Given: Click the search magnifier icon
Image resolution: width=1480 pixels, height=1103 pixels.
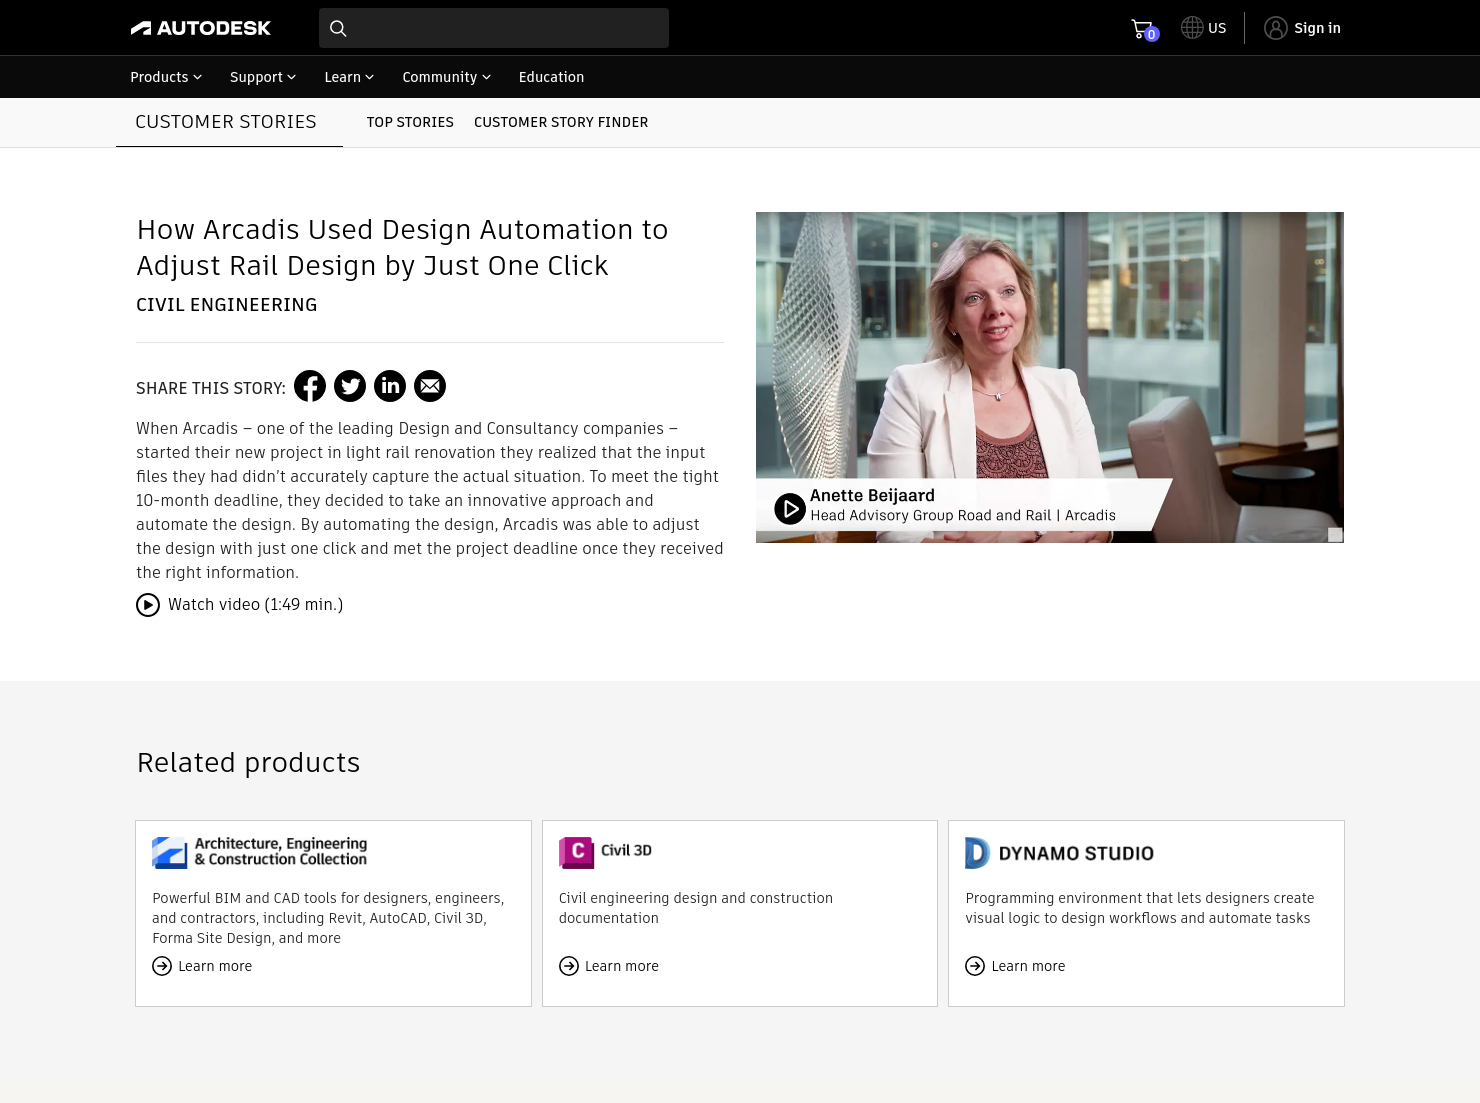Looking at the screenshot, I should (338, 28).
